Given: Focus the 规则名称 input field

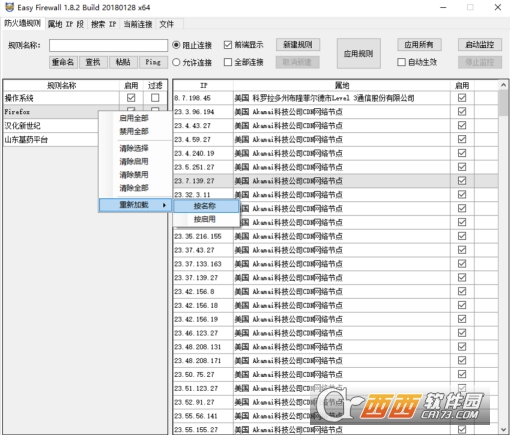Looking at the screenshot, I should (108, 45).
